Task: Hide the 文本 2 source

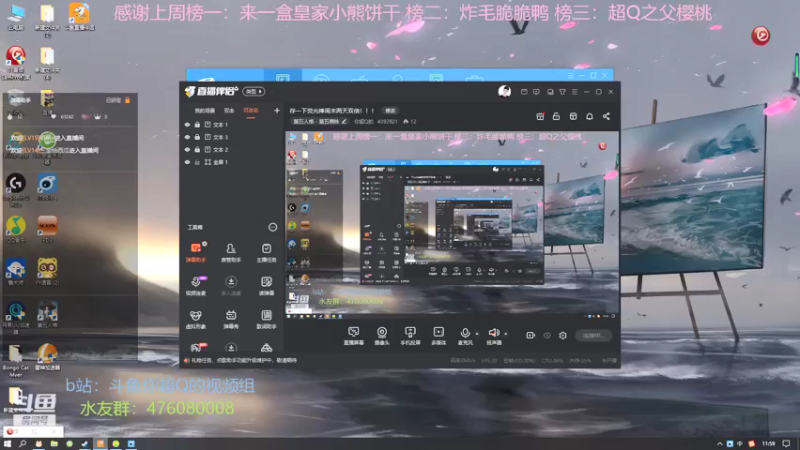Action: click(187, 149)
